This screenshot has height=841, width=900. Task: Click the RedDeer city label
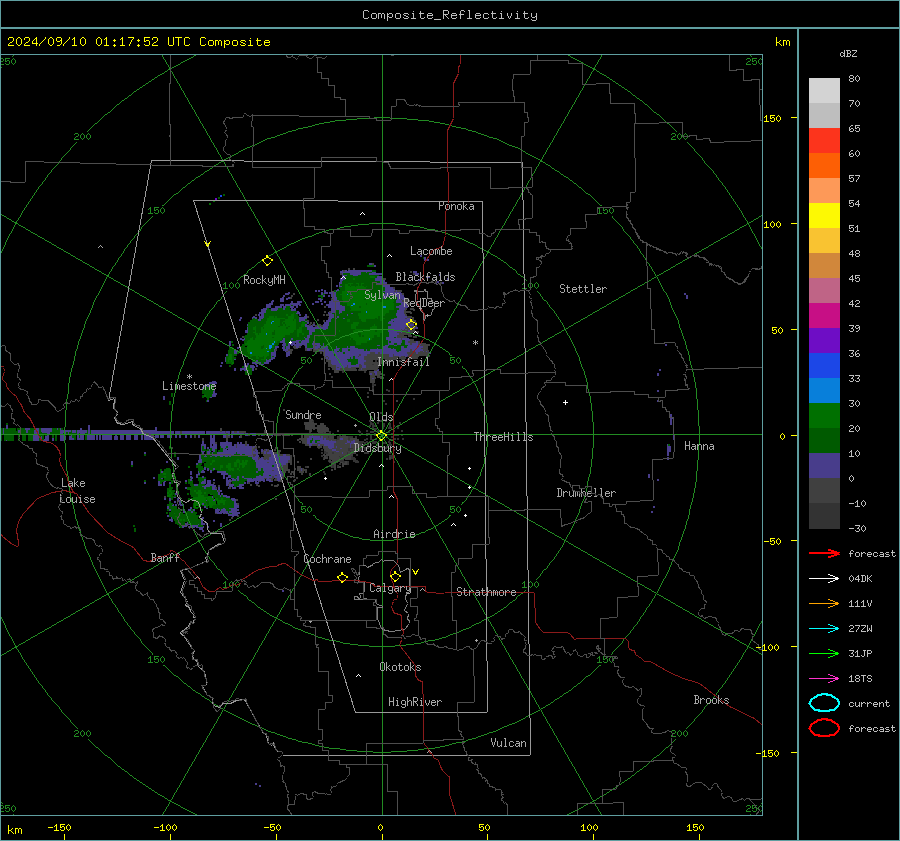click(424, 303)
